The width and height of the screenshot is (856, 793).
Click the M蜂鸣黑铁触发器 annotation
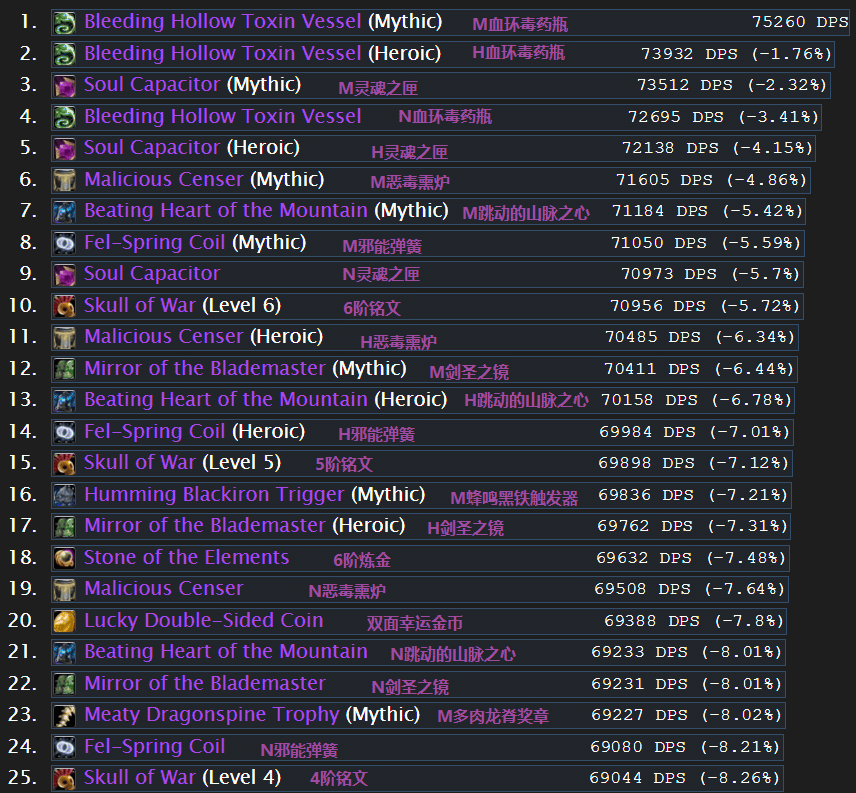pyautogui.click(x=514, y=498)
